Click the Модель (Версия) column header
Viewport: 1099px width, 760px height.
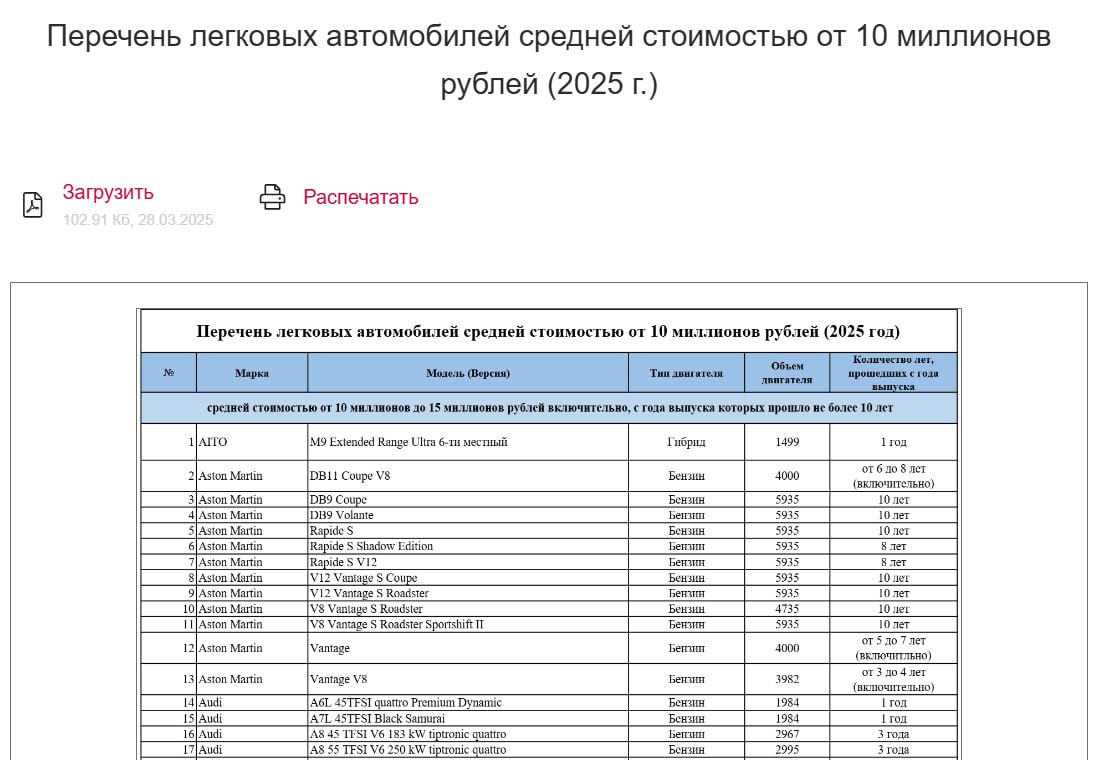tap(467, 373)
